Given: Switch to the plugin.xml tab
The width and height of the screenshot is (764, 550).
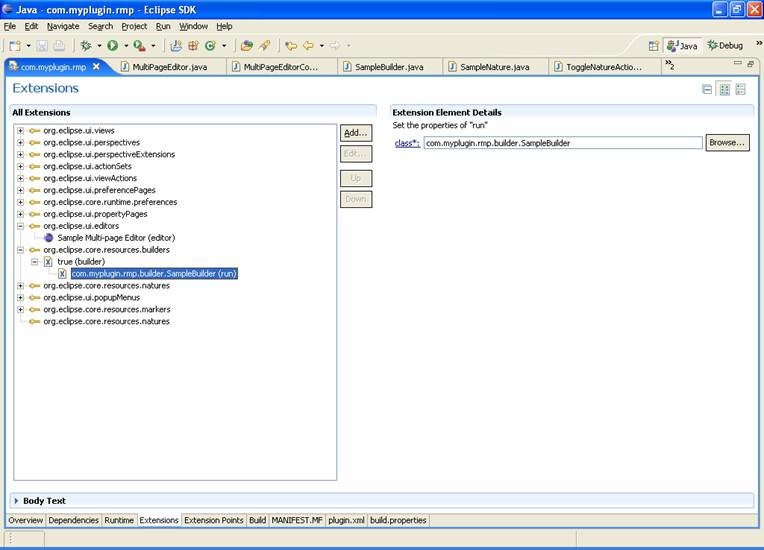Looking at the screenshot, I should pos(346,520).
